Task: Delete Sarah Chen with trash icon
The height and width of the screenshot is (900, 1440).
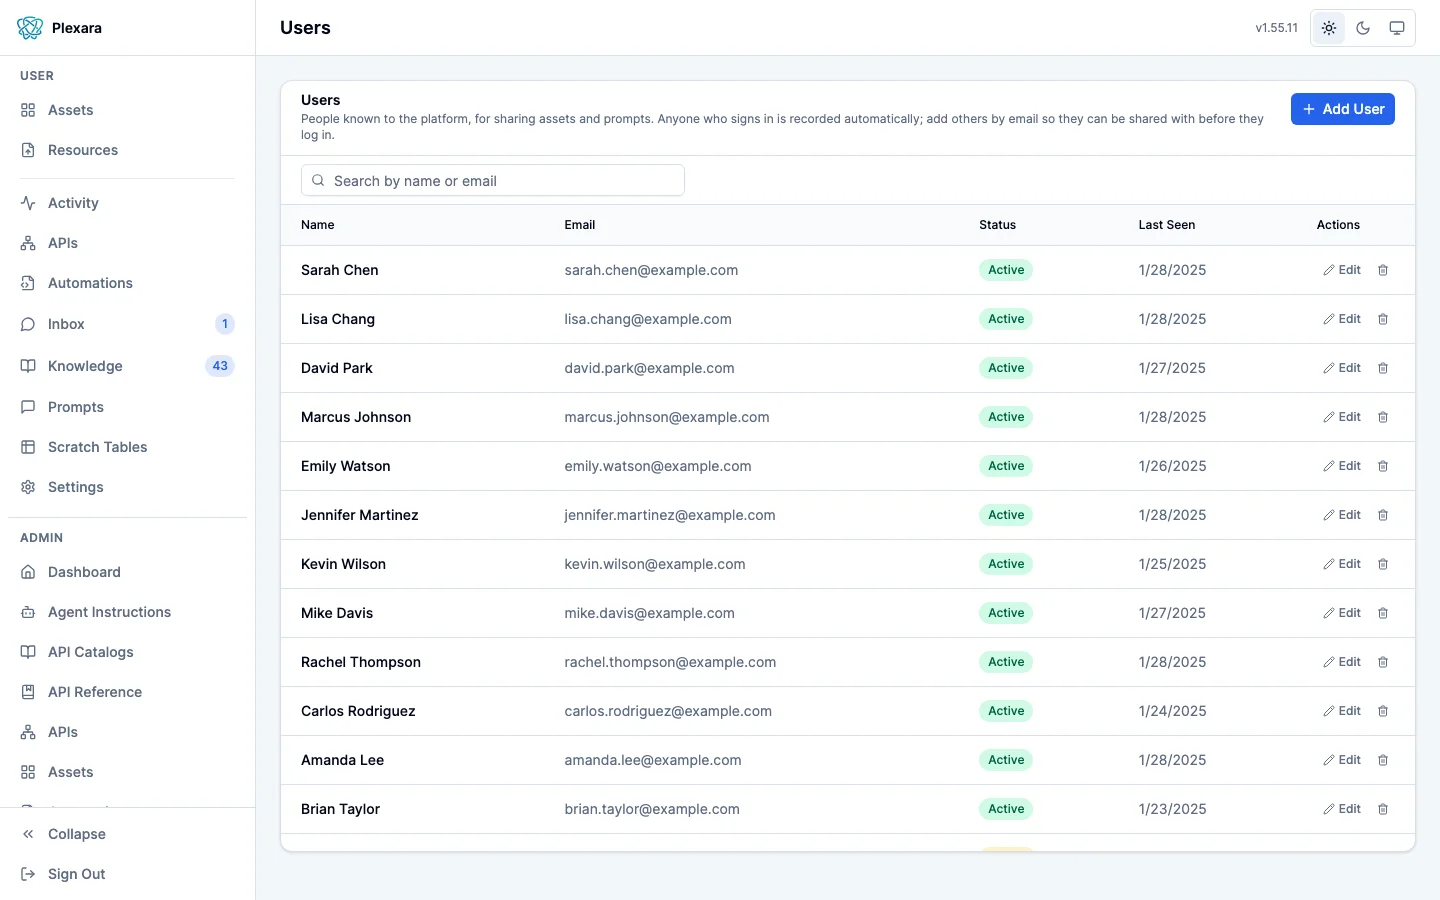Action: point(1383,270)
